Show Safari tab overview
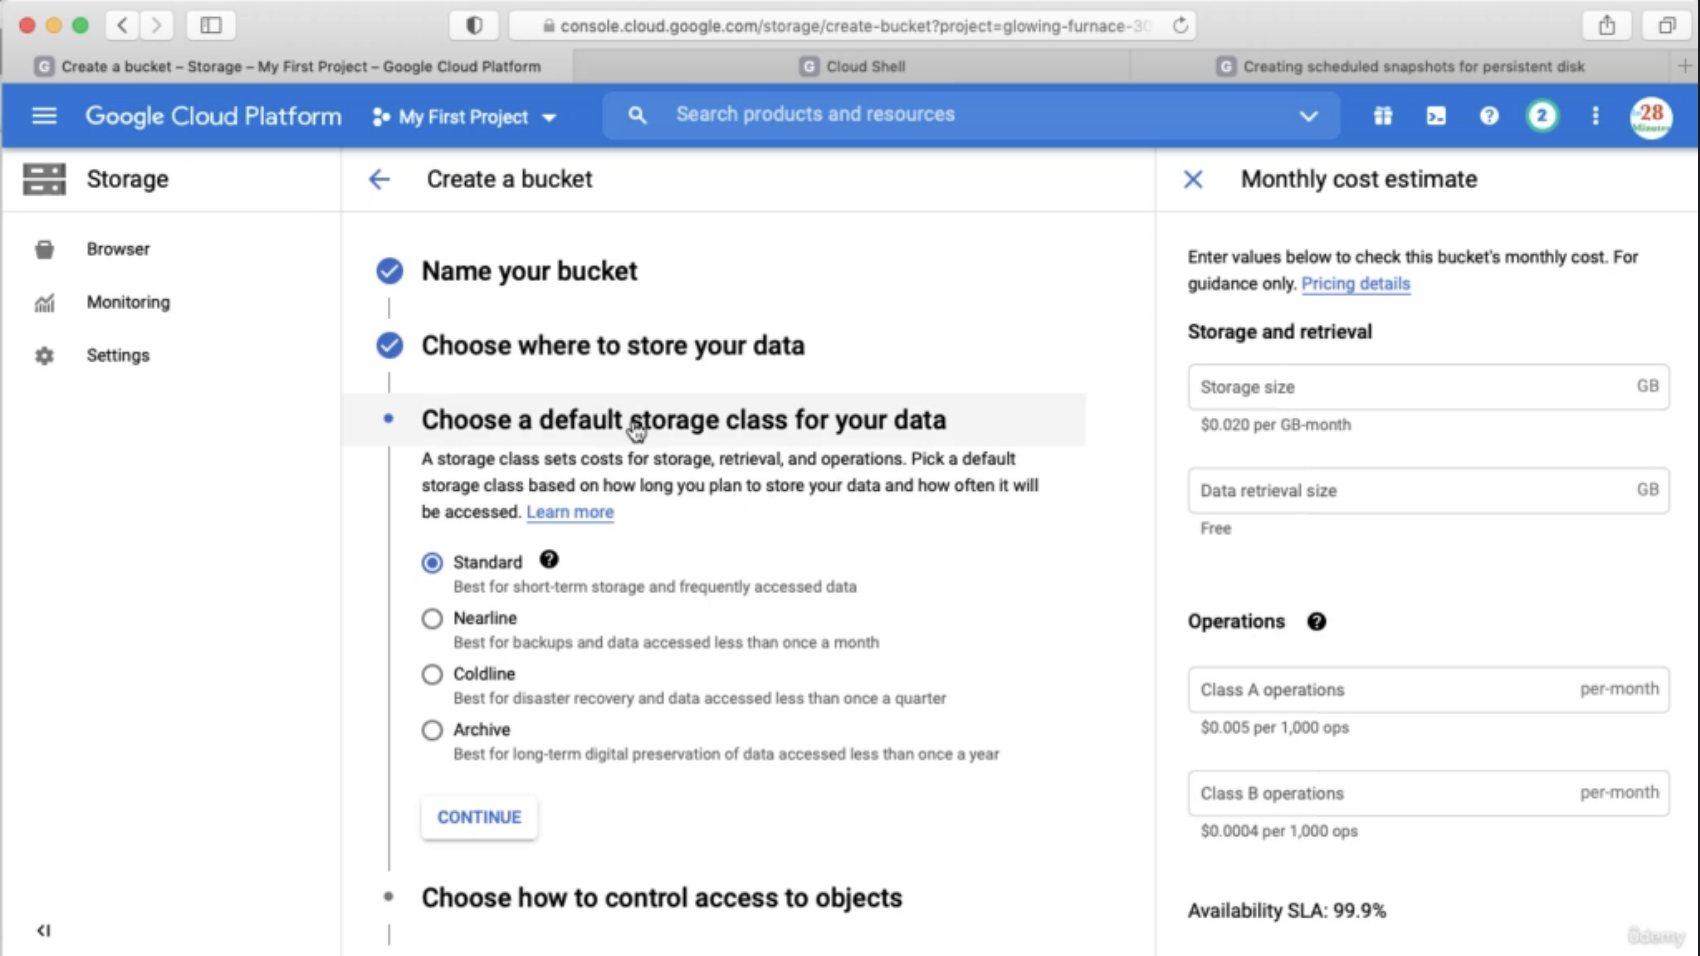1700x956 pixels. 1666,25
